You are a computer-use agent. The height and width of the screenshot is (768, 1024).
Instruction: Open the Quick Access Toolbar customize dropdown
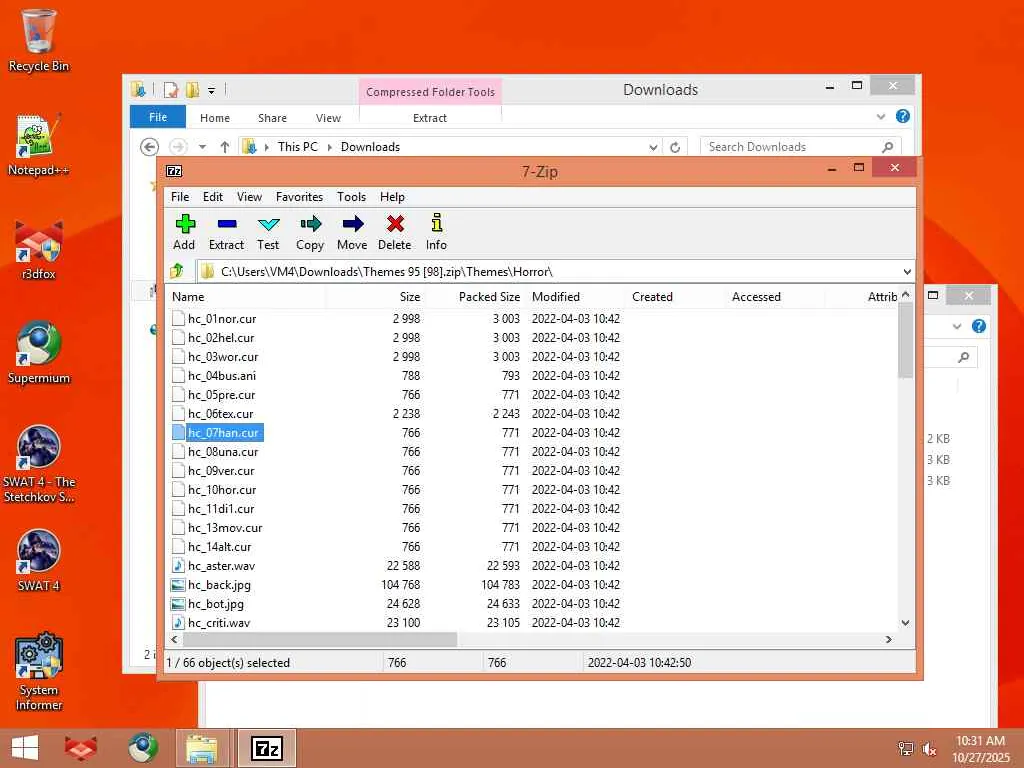212,90
